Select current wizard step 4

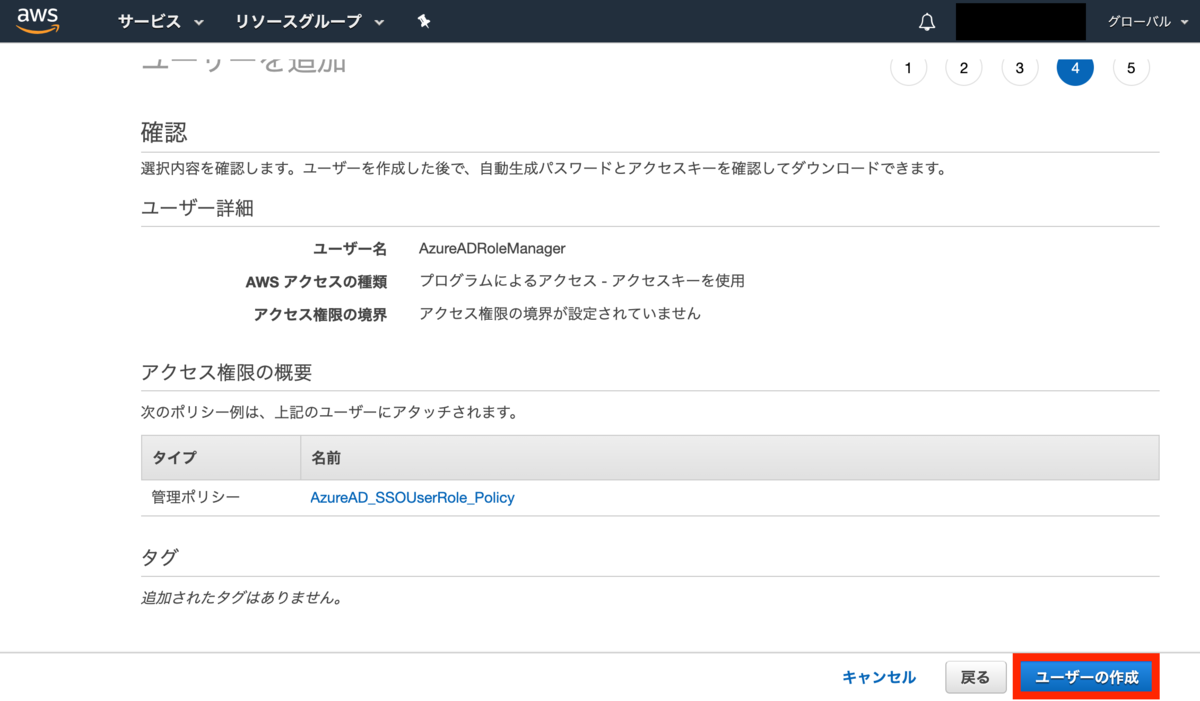click(x=1075, y=68)
